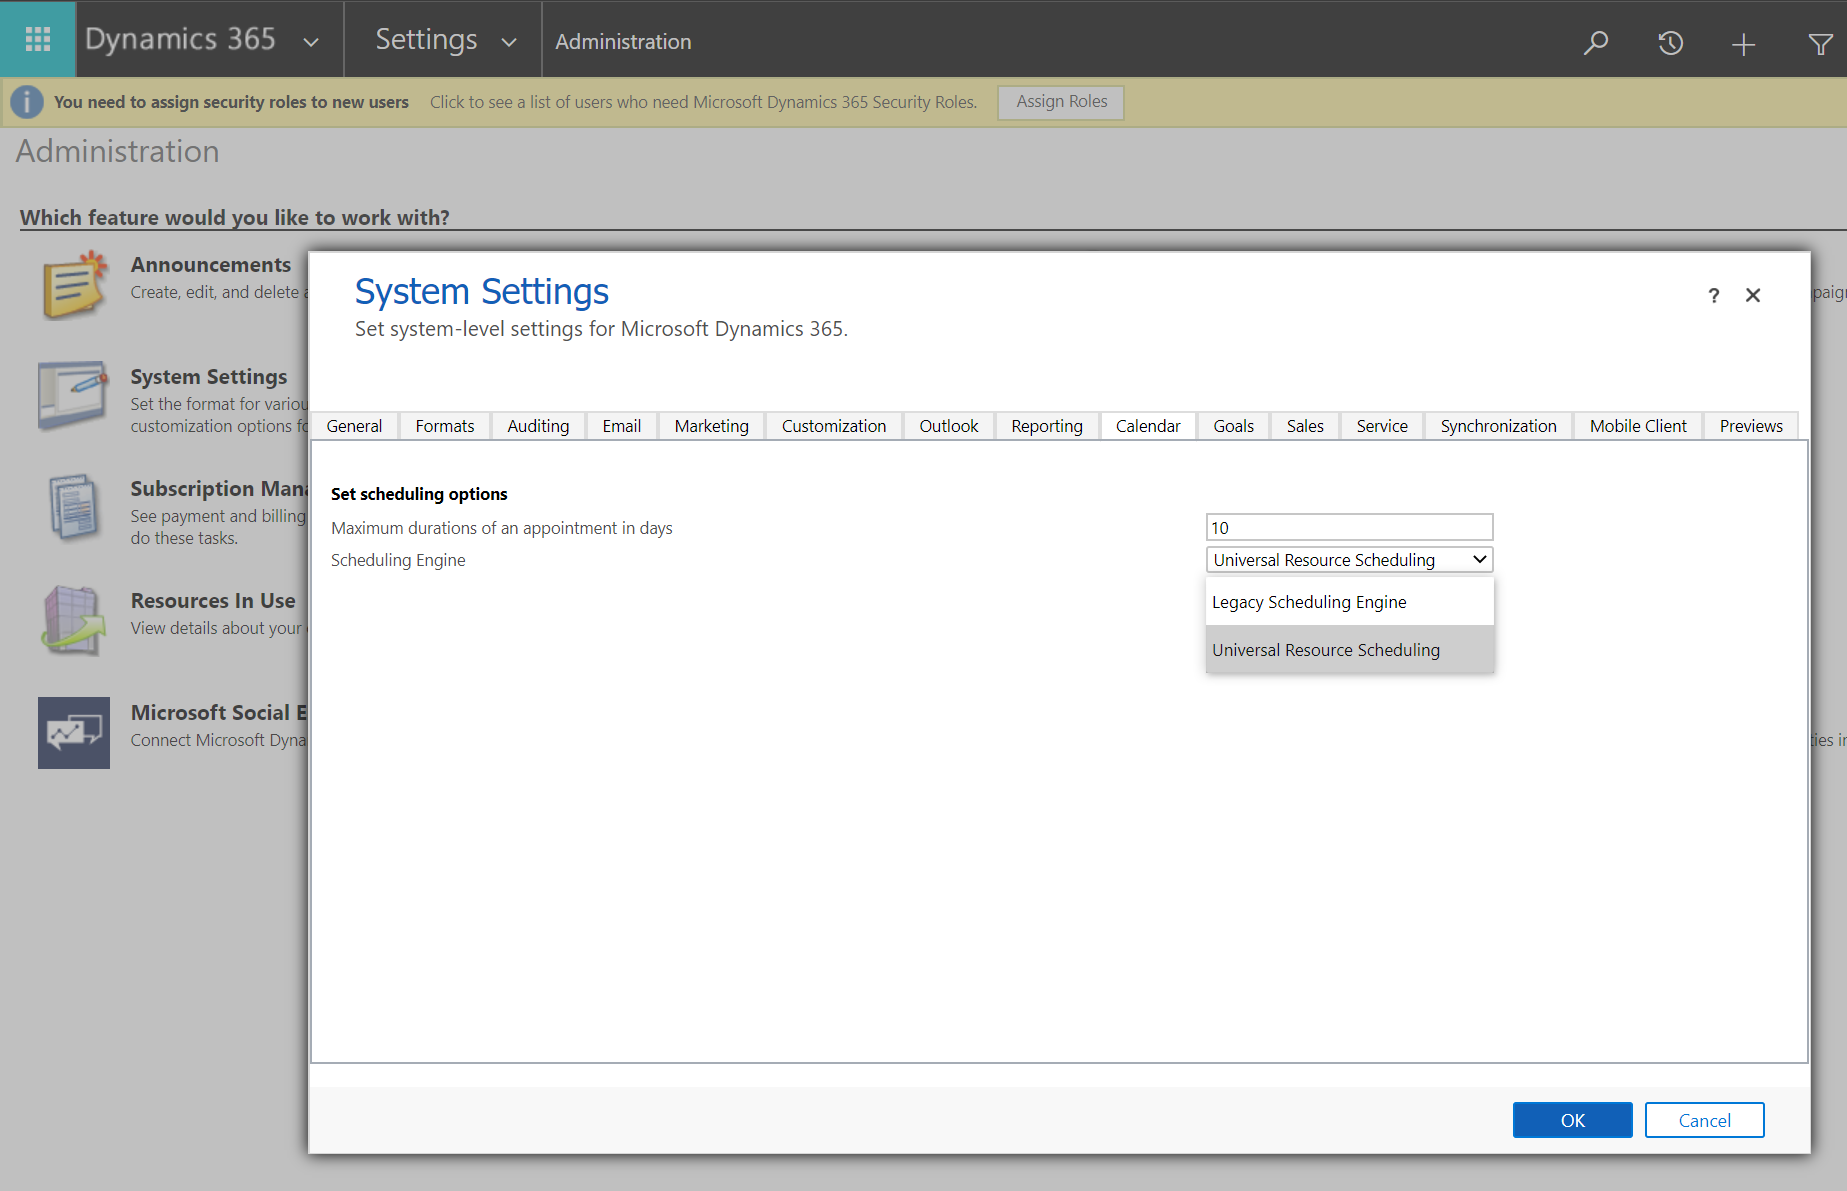The width and height of the screenshot is (1847, 1191).
Task: Close the System Settings dialog
Action: tap(1753, 295)
